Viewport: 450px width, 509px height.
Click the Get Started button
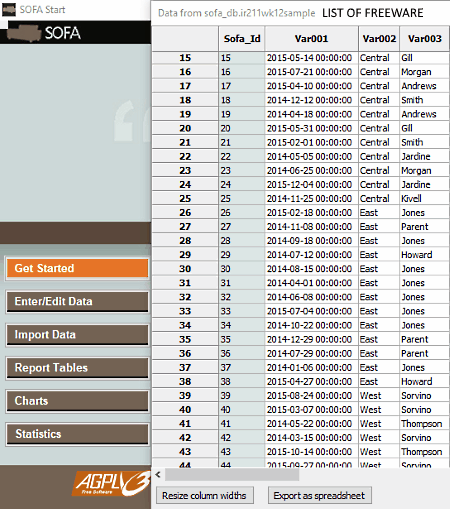point(77,268)
